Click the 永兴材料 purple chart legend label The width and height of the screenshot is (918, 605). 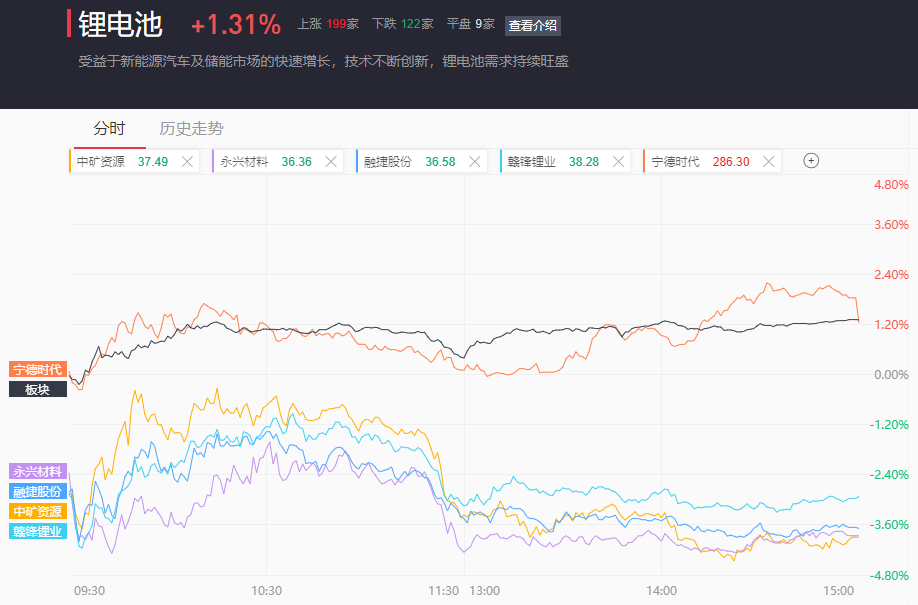(38, 471)
